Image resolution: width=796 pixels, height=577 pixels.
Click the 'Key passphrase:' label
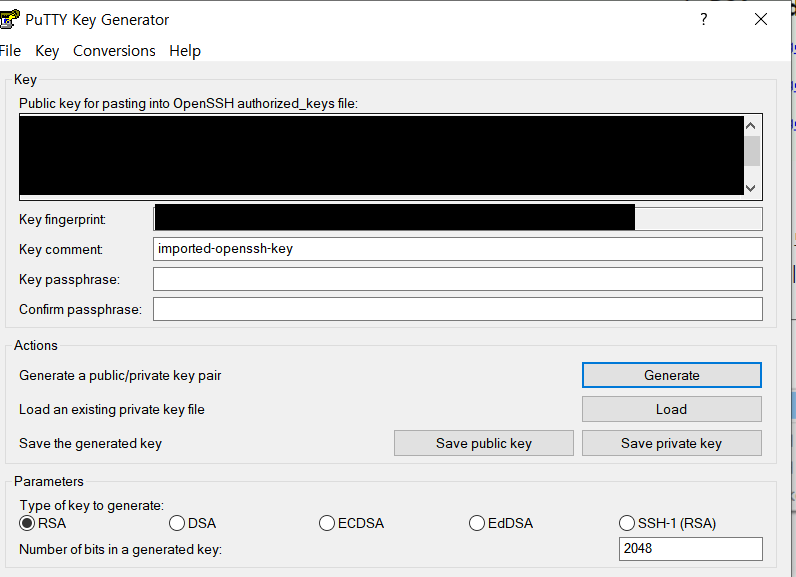[x=69, y=280]
